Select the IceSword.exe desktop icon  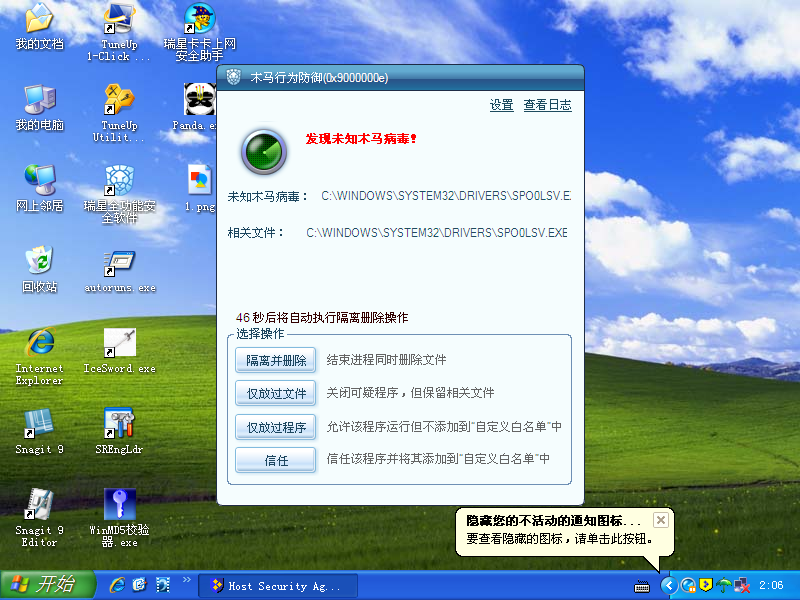click(x=120, y=351)
